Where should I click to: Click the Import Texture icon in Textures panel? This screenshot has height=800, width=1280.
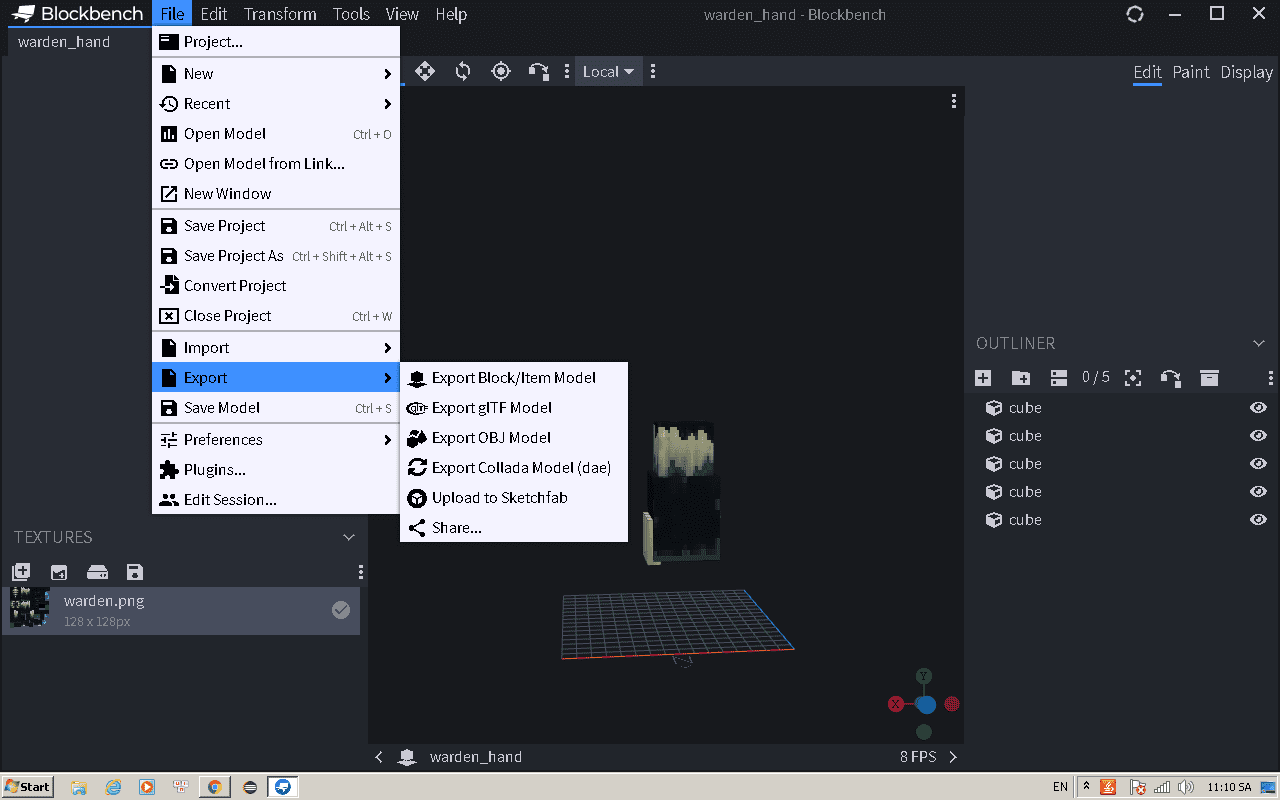click(x=21, y=572)
